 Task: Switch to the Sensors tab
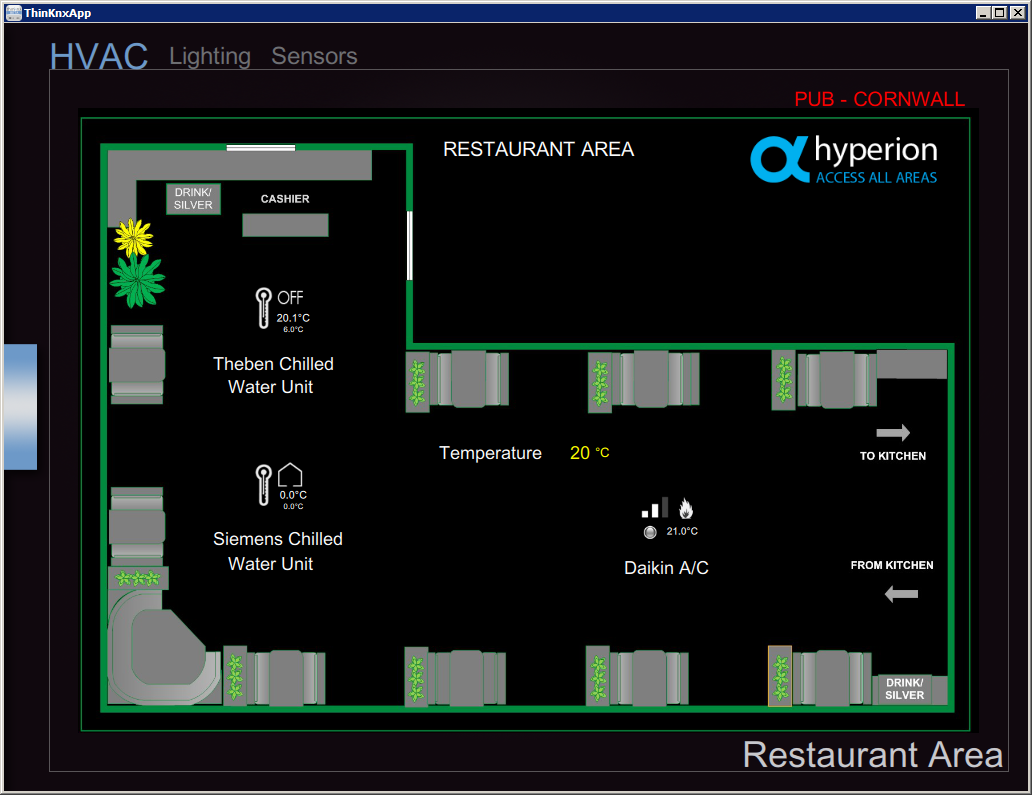click(x=314, y=57)
